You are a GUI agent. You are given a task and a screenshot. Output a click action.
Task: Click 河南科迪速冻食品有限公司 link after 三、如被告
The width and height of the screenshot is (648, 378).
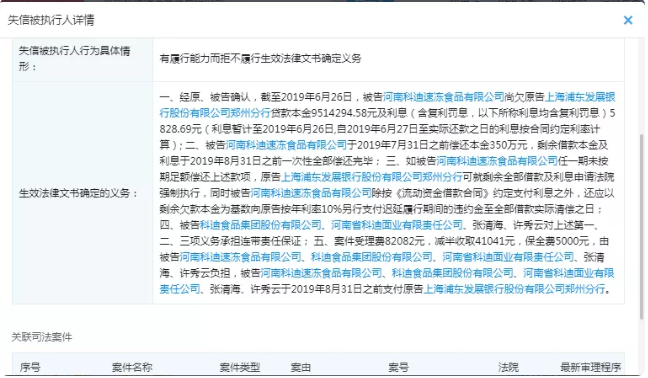tap(497, 161)
